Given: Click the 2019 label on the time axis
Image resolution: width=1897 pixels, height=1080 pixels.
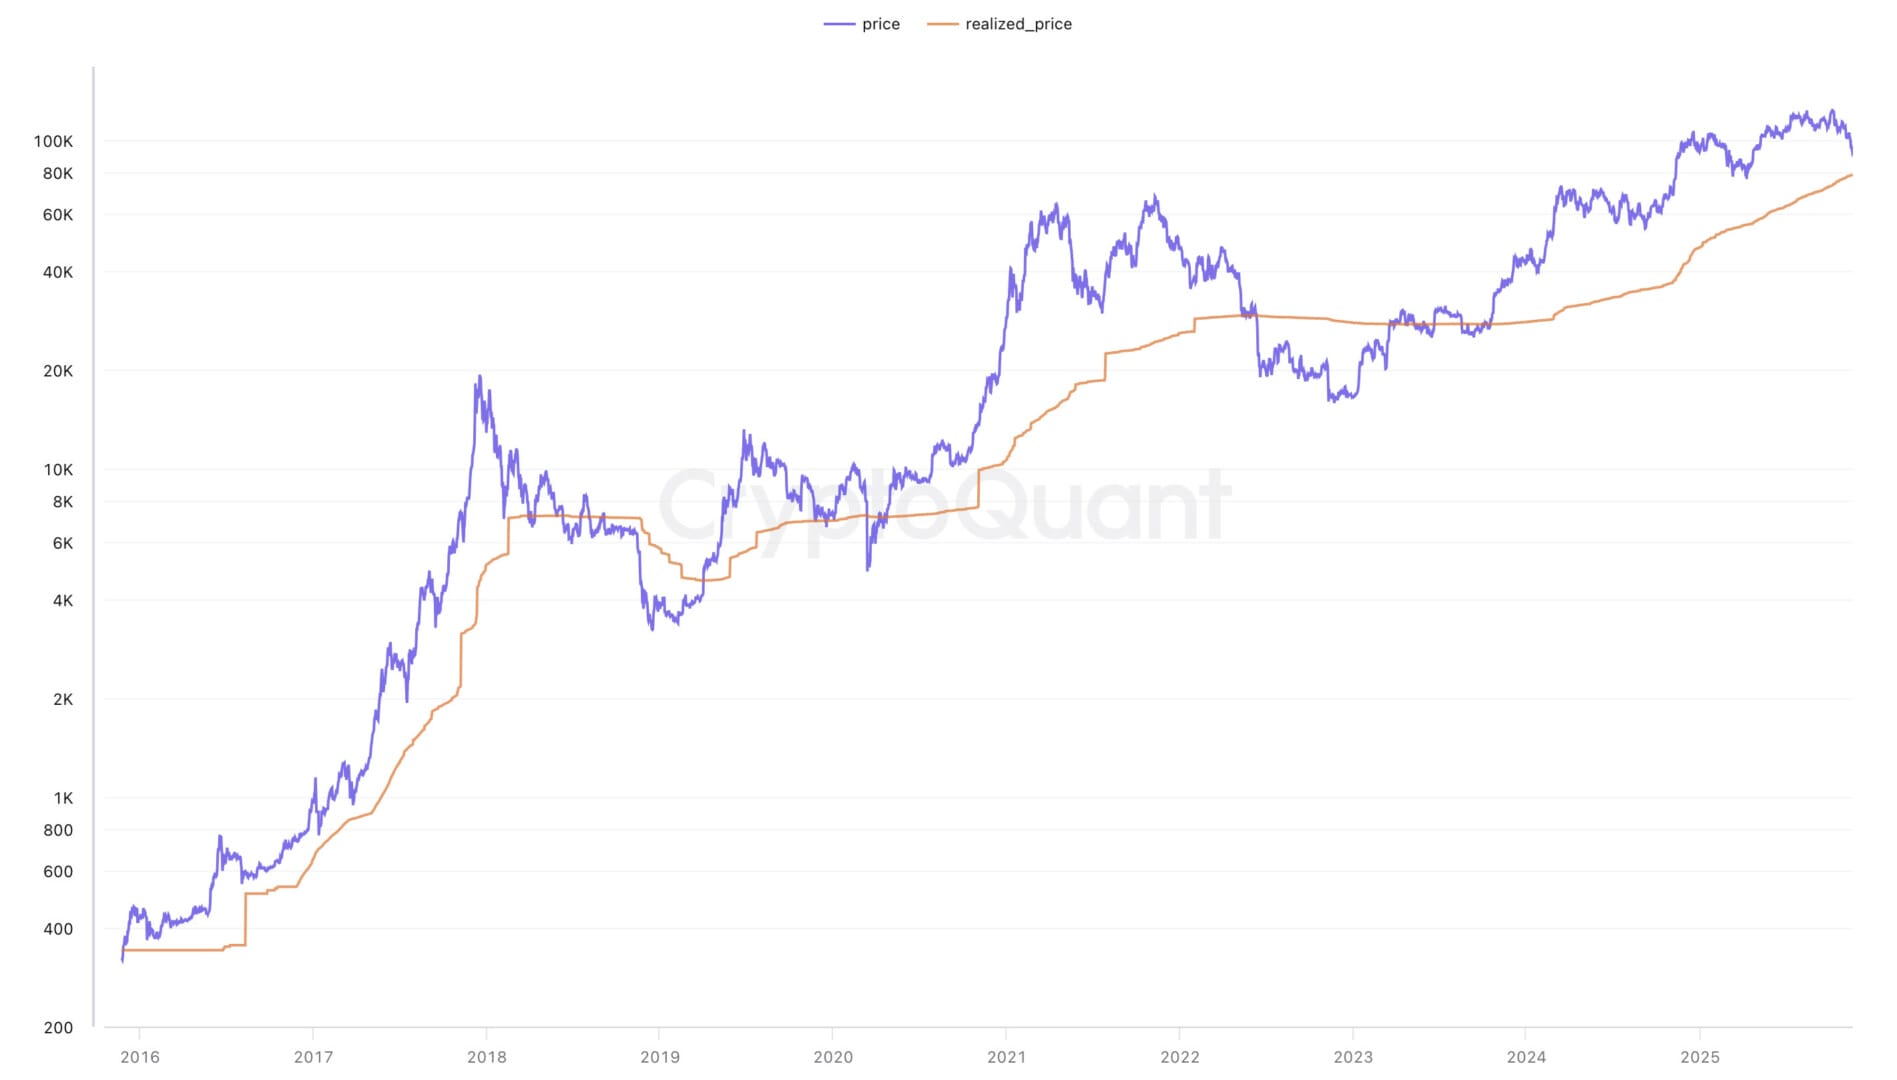Looking at the screenshot, I should (x=660, y=1057).
